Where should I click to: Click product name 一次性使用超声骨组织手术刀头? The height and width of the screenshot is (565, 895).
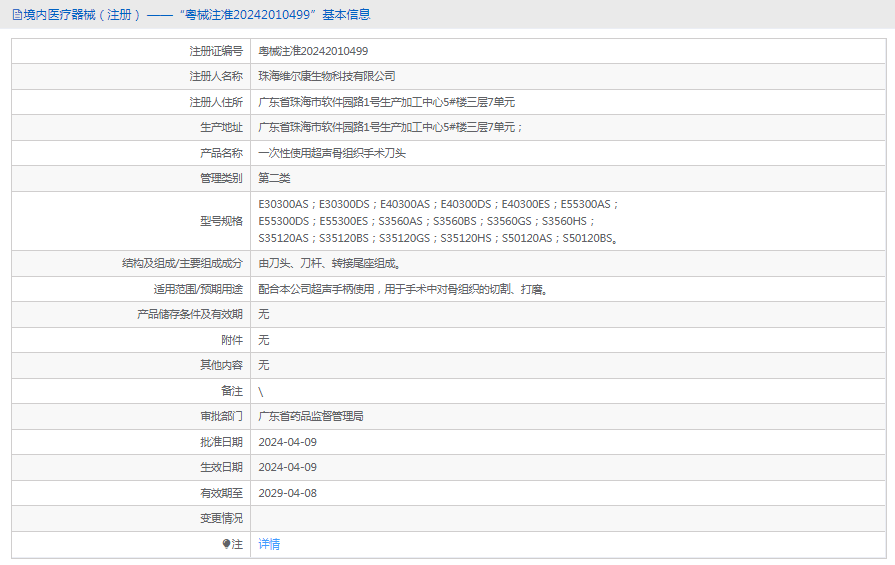click(x=332, y=153)
